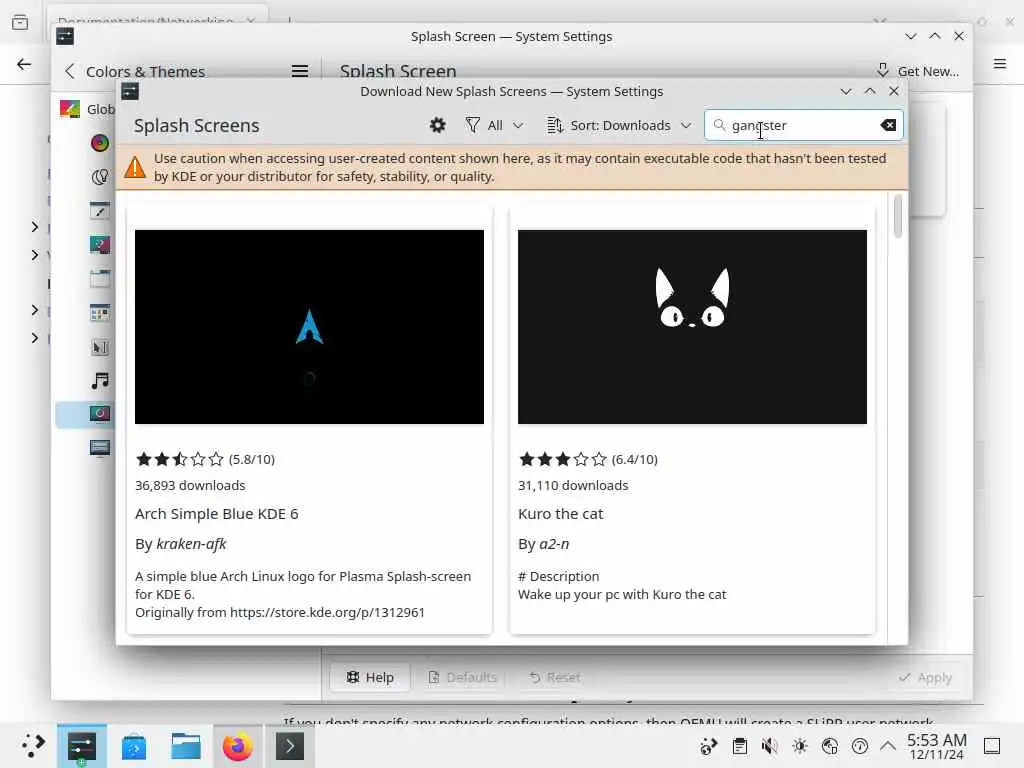This screenshot has height=768, width=1024.
Task: Open System Sounds music note icon
Action: coord(100,380)
